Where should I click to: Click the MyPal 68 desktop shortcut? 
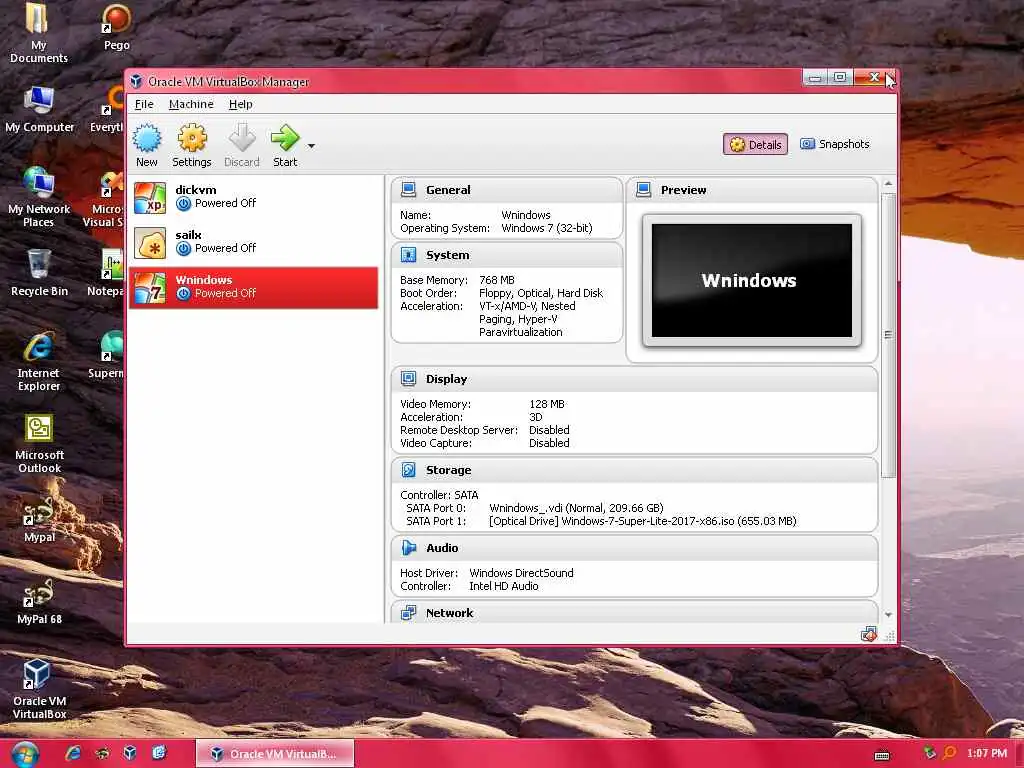39,602
